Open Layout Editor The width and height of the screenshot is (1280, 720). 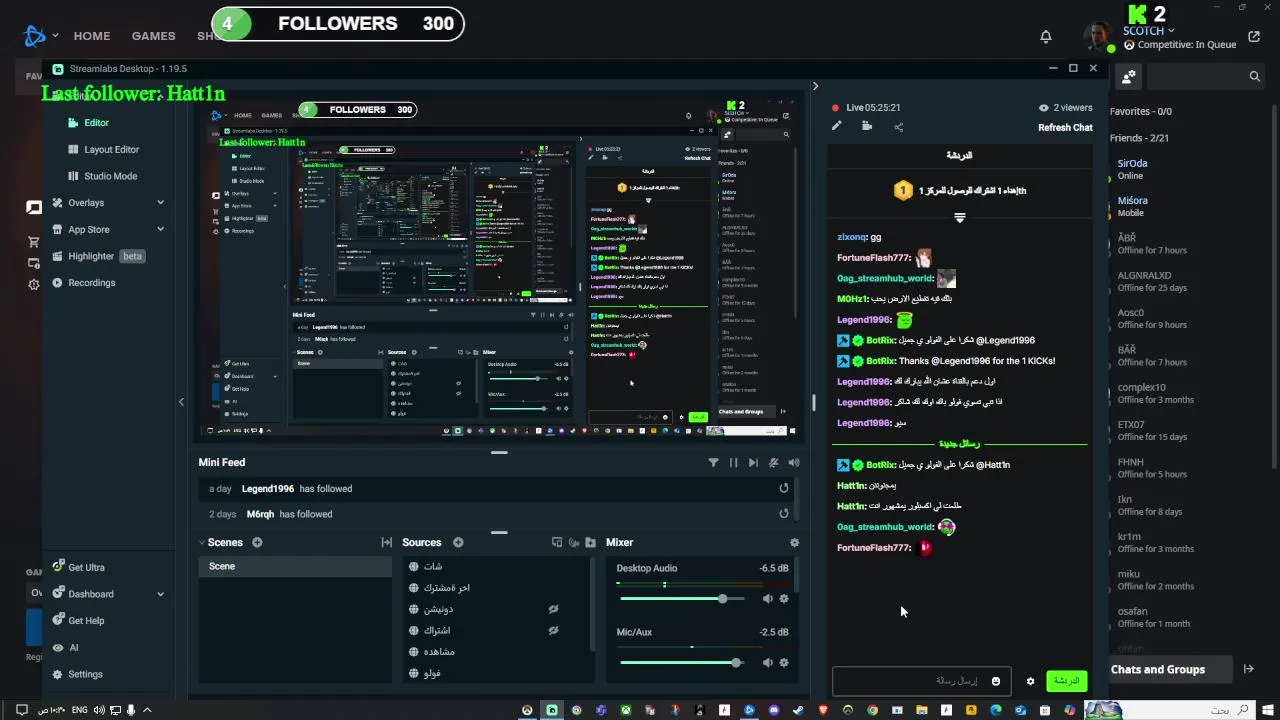[x=111, y=150]
